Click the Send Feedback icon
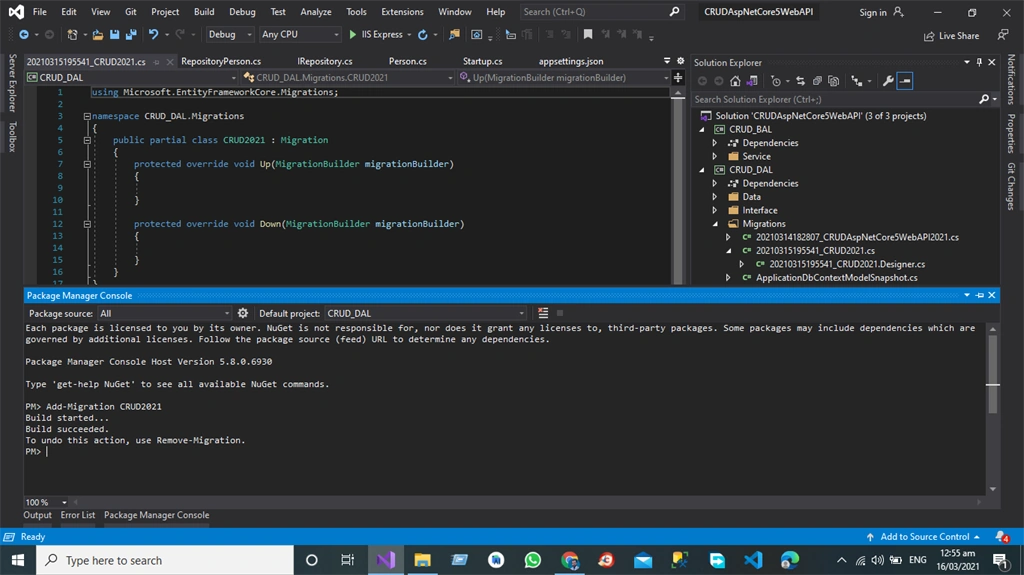Screen dimensions: 1024x575 1003,35
